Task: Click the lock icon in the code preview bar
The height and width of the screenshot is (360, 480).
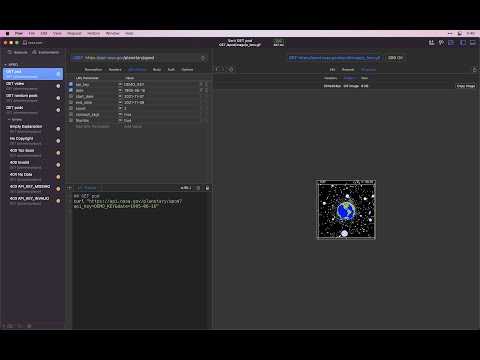Action: pyautogui.click(x=207, y=188)
